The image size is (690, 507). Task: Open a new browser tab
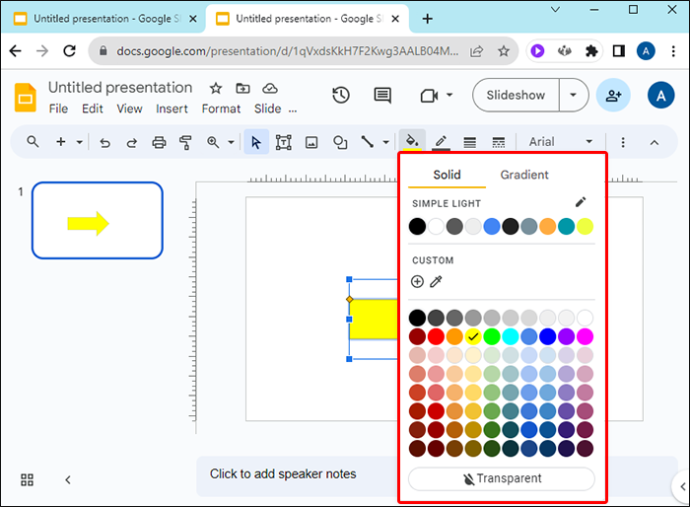(x=427, y=18)
